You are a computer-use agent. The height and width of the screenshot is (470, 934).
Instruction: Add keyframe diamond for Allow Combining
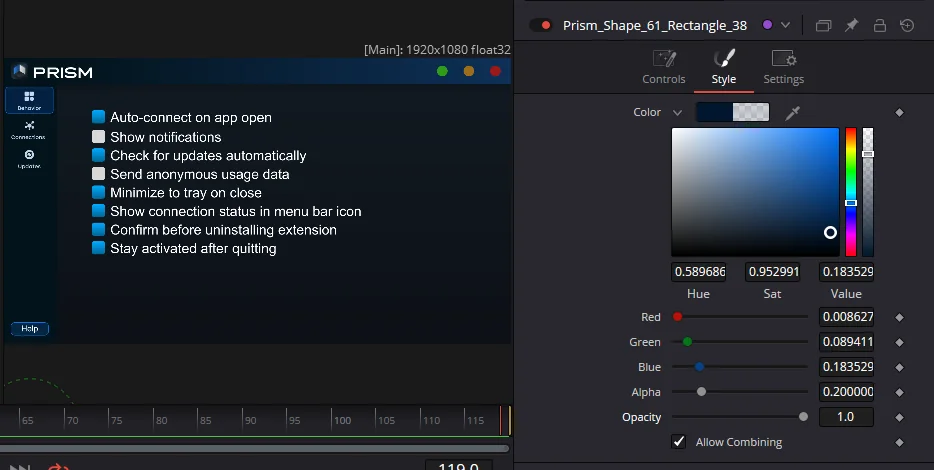click(x=899, y=443)
